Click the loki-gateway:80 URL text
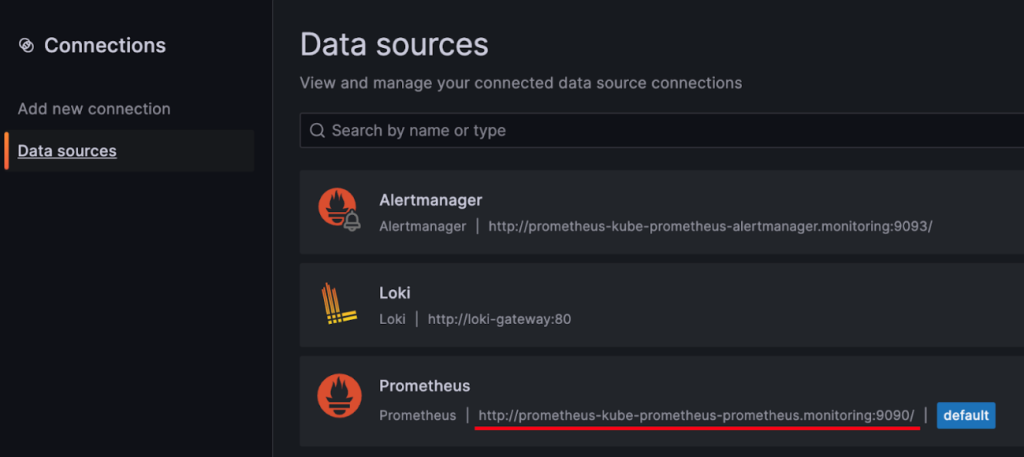Image resolution: width=1024 pixels, height=457 pixels. [499, 319]
